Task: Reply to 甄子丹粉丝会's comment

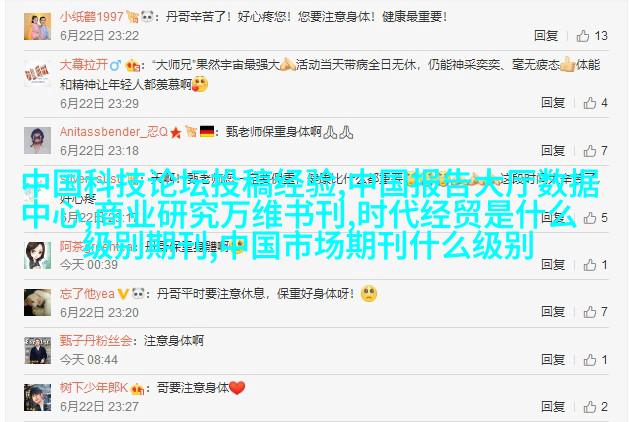Action: [553, 360]
